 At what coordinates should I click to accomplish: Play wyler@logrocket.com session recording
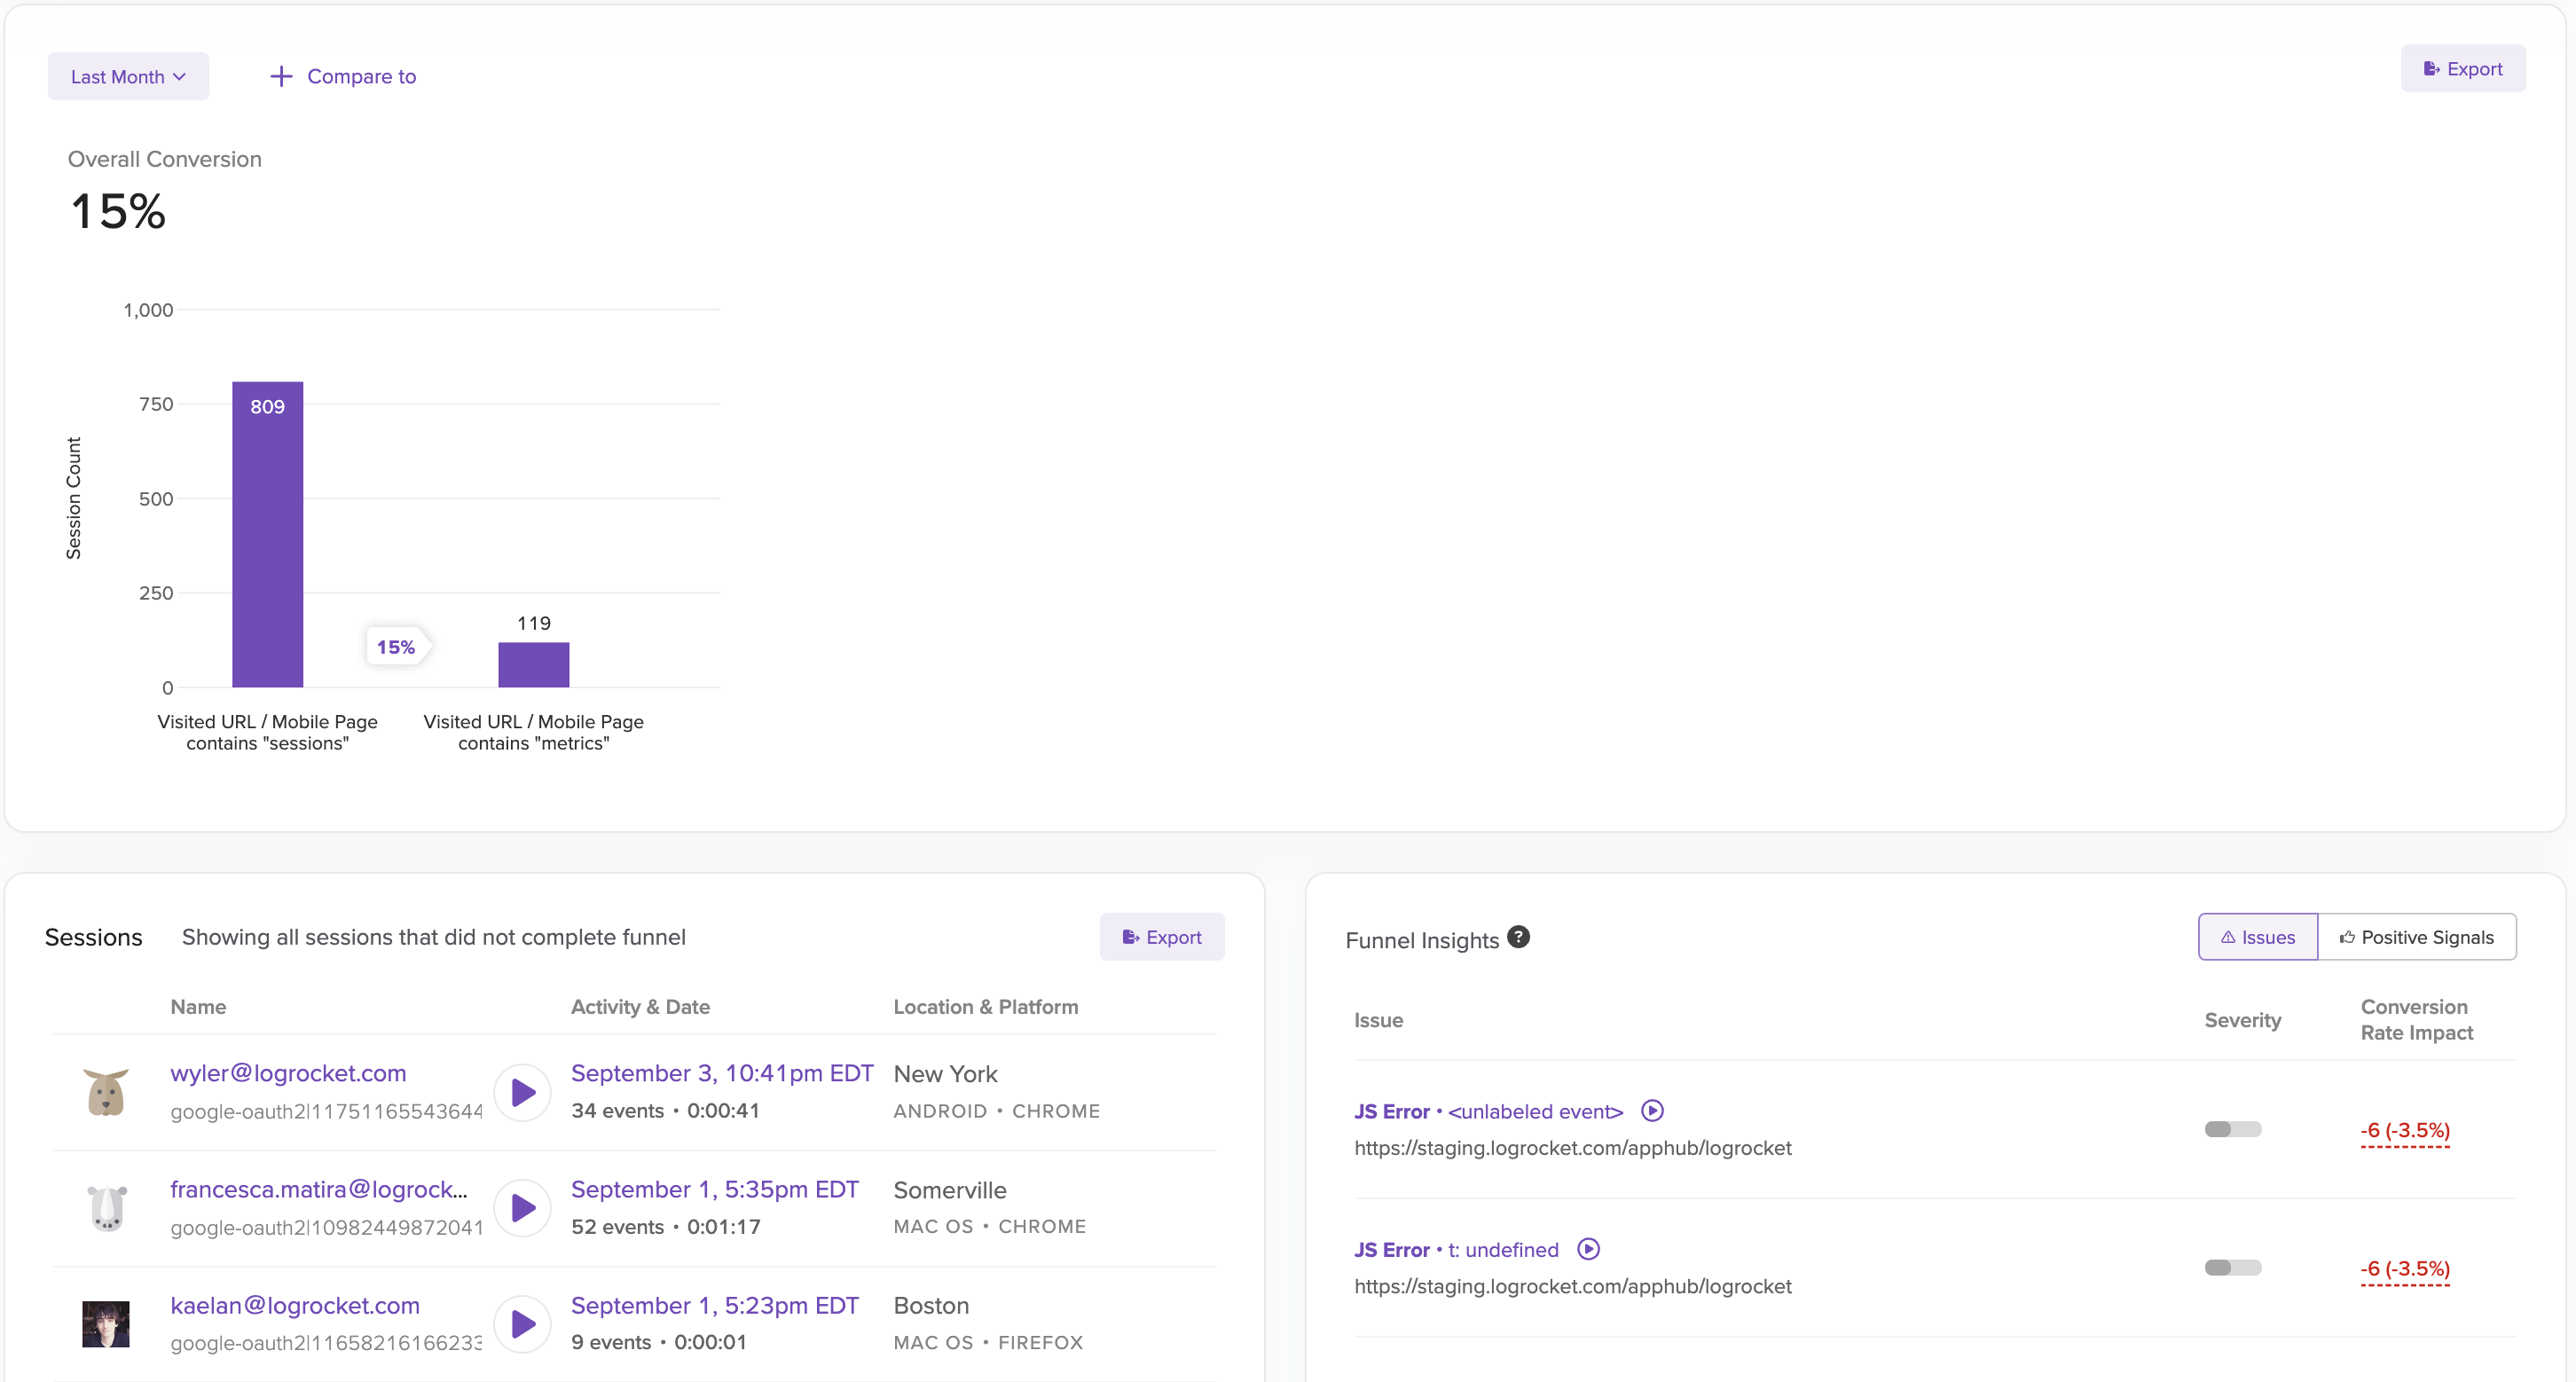(522, 1092)
